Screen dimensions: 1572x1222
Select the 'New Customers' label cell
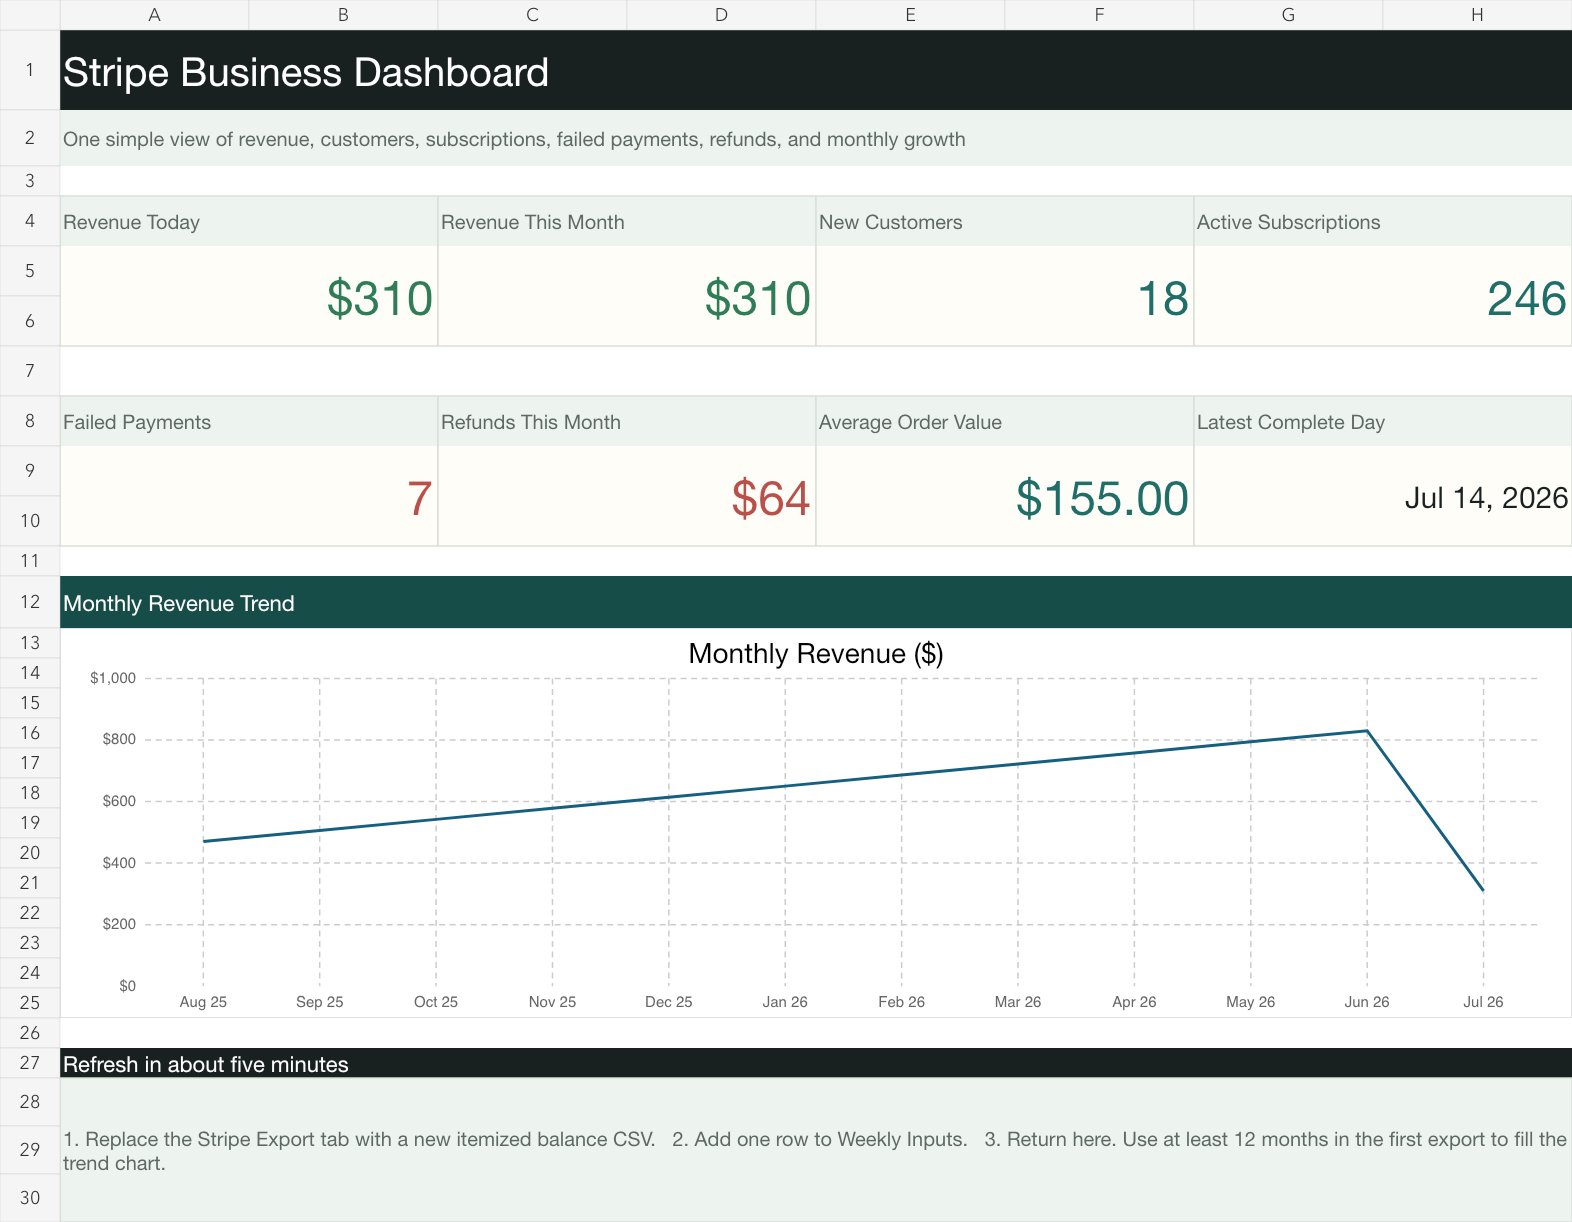(x=1005, y=221)
